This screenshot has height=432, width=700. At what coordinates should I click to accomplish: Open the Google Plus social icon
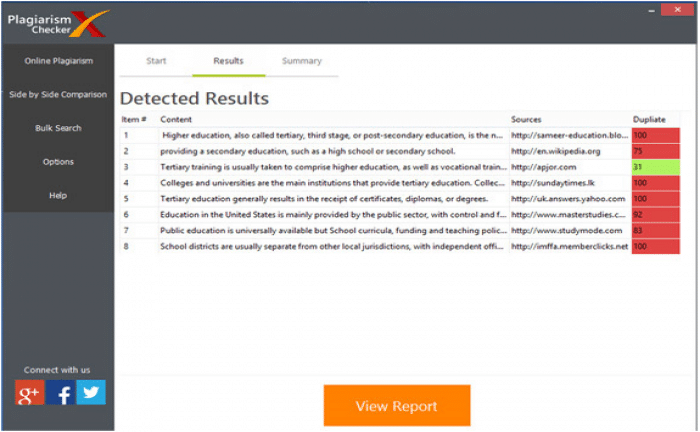30,393
